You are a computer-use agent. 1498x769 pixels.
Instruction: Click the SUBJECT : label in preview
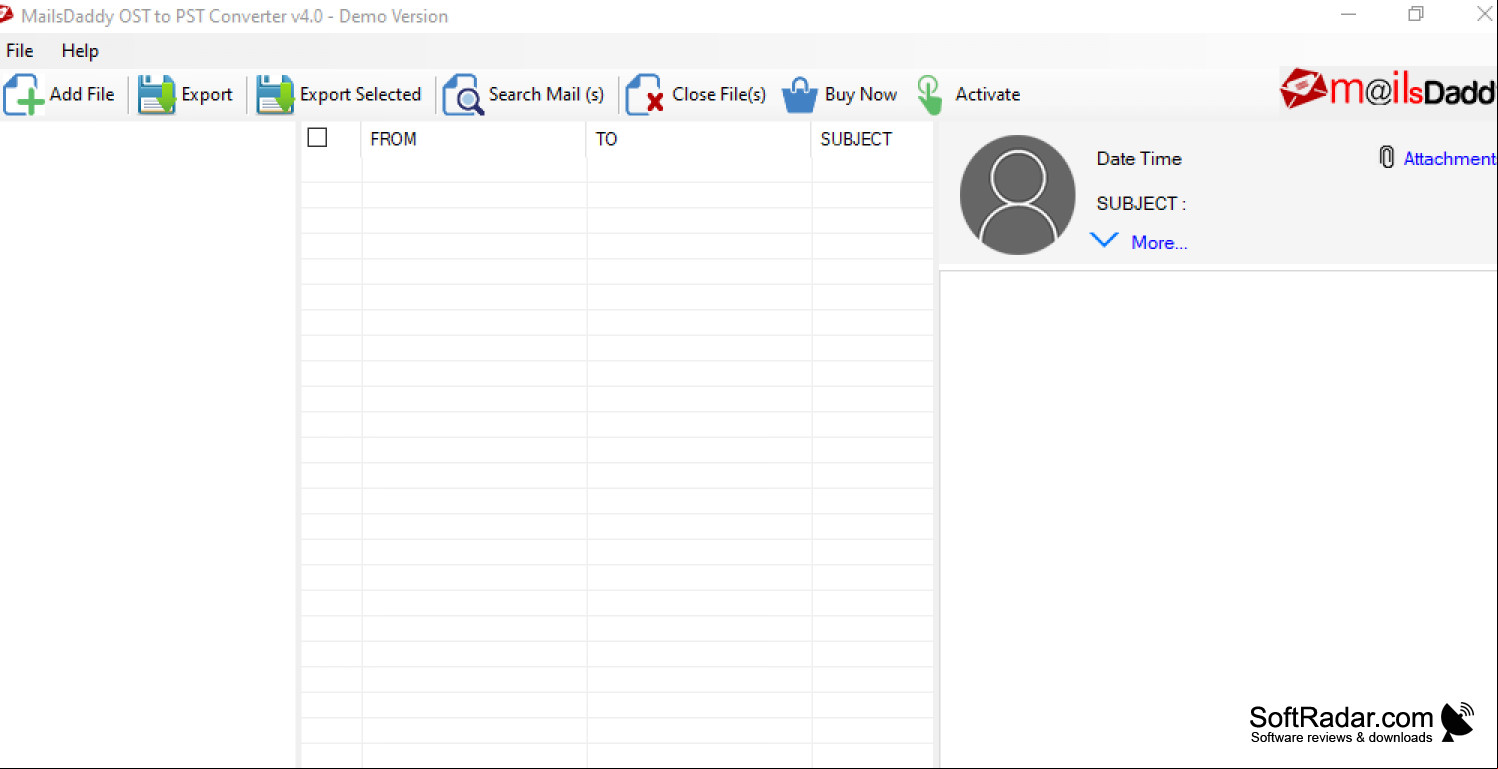(1141, 203)
